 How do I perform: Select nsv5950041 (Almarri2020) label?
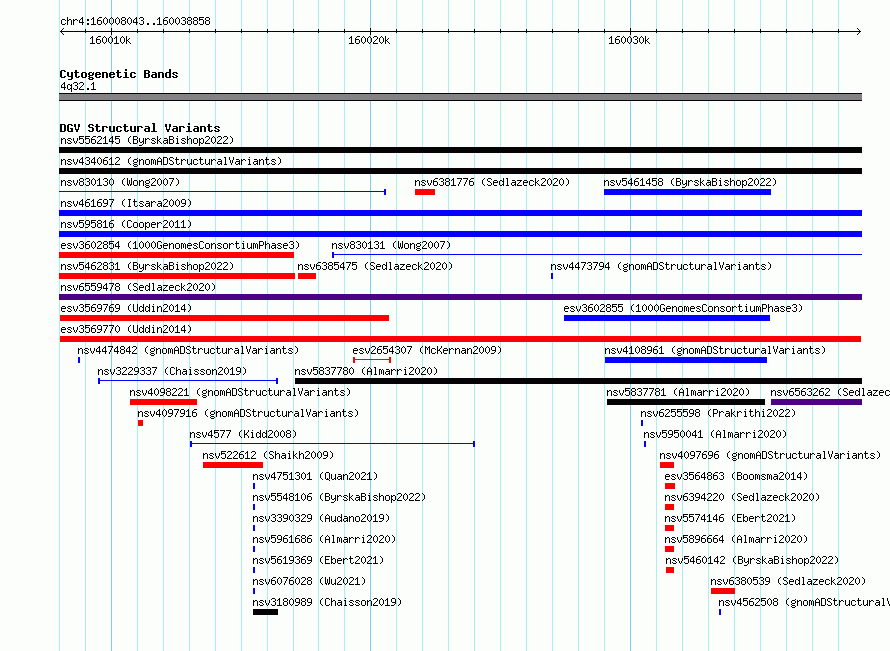point(715,434)
